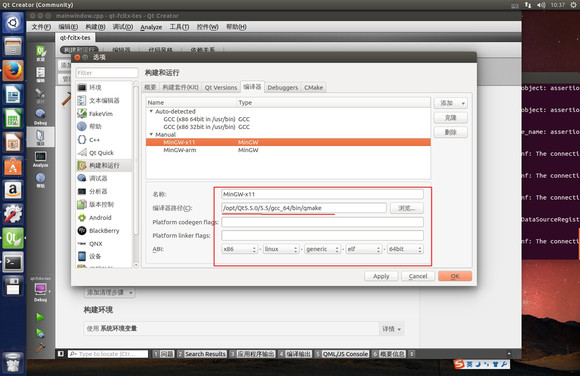
Task: Switch to Debug mode in Qt Creator sidebar
Action: [x=40, y=117]
